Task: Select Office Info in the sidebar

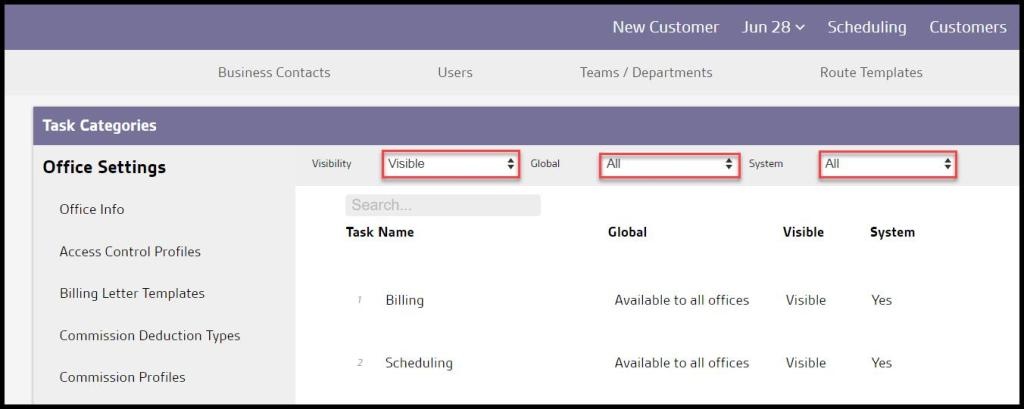Action: coord(92,209)
